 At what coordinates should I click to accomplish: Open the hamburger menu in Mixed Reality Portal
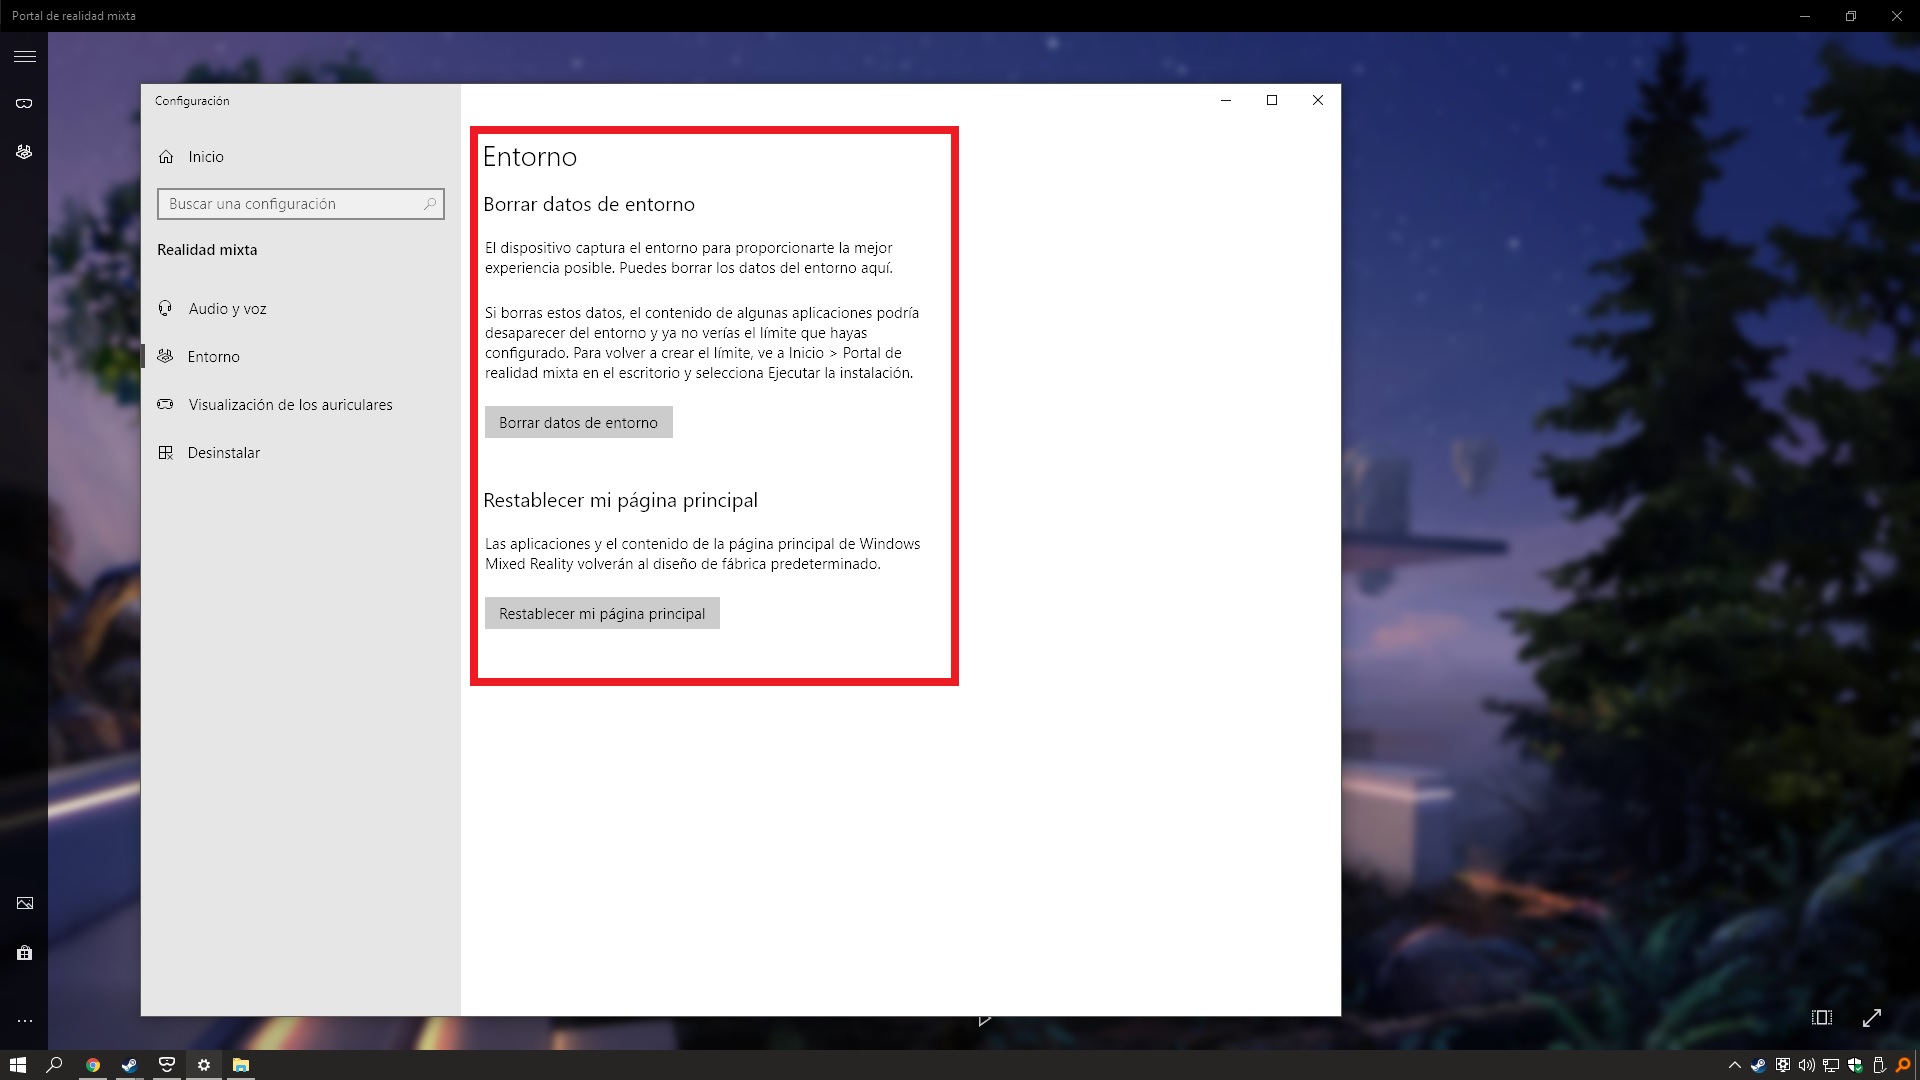[x=24, y=57]
